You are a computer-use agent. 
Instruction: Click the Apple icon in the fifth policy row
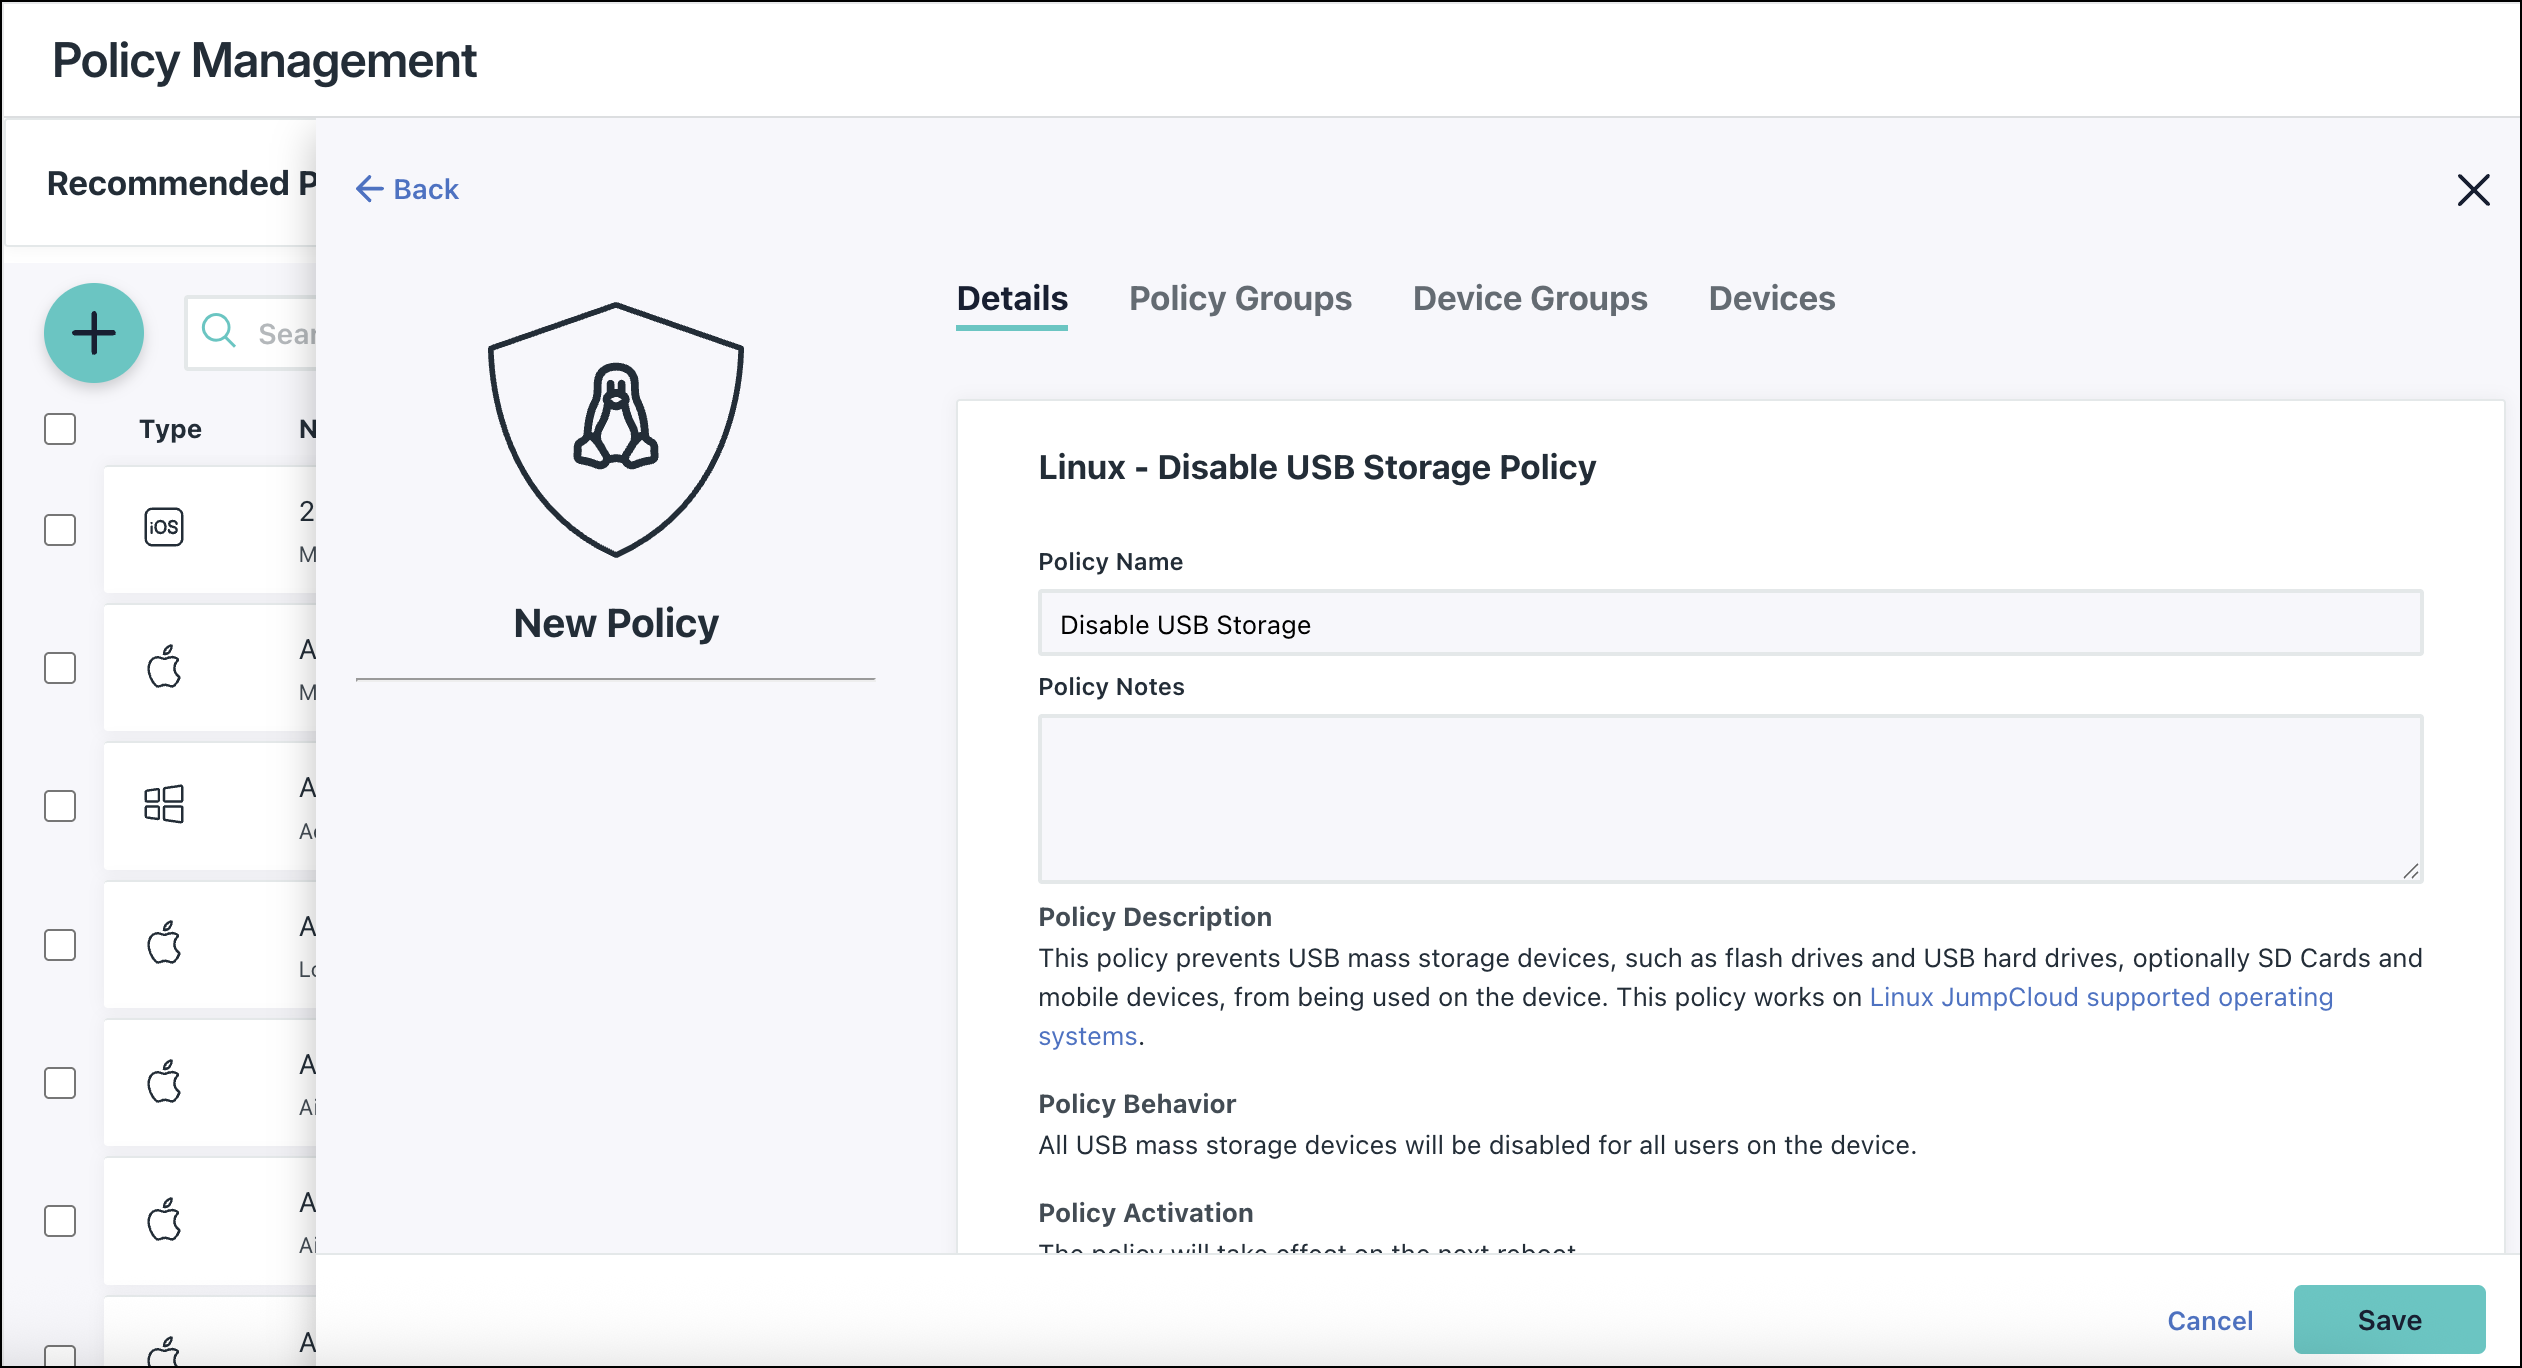164,1083
